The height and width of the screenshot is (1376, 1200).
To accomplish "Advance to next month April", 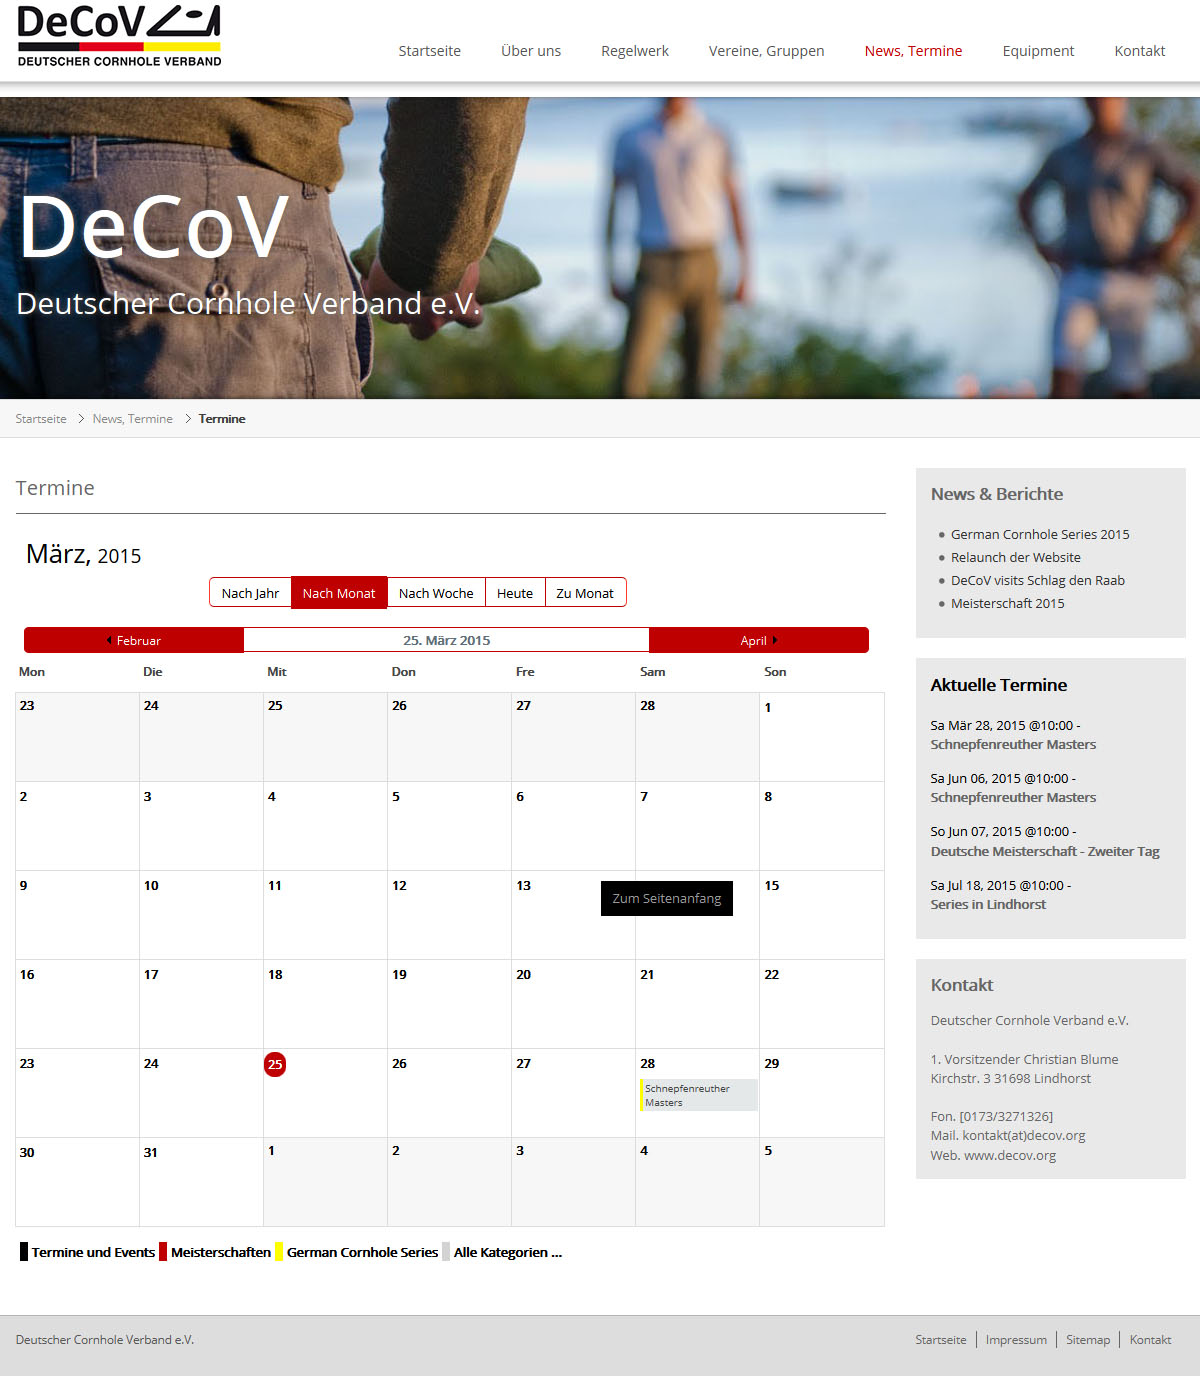I will pos(758,641).
